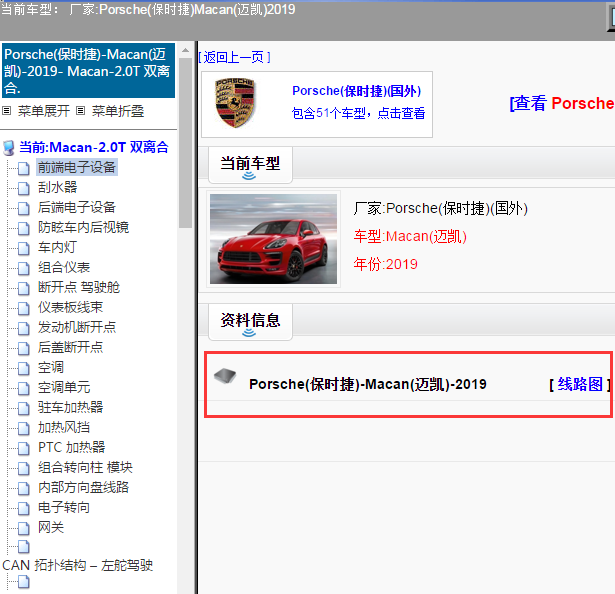Click the document icon beside 发动机断开点
Screen dimensions: 615x594
[24, 328]
